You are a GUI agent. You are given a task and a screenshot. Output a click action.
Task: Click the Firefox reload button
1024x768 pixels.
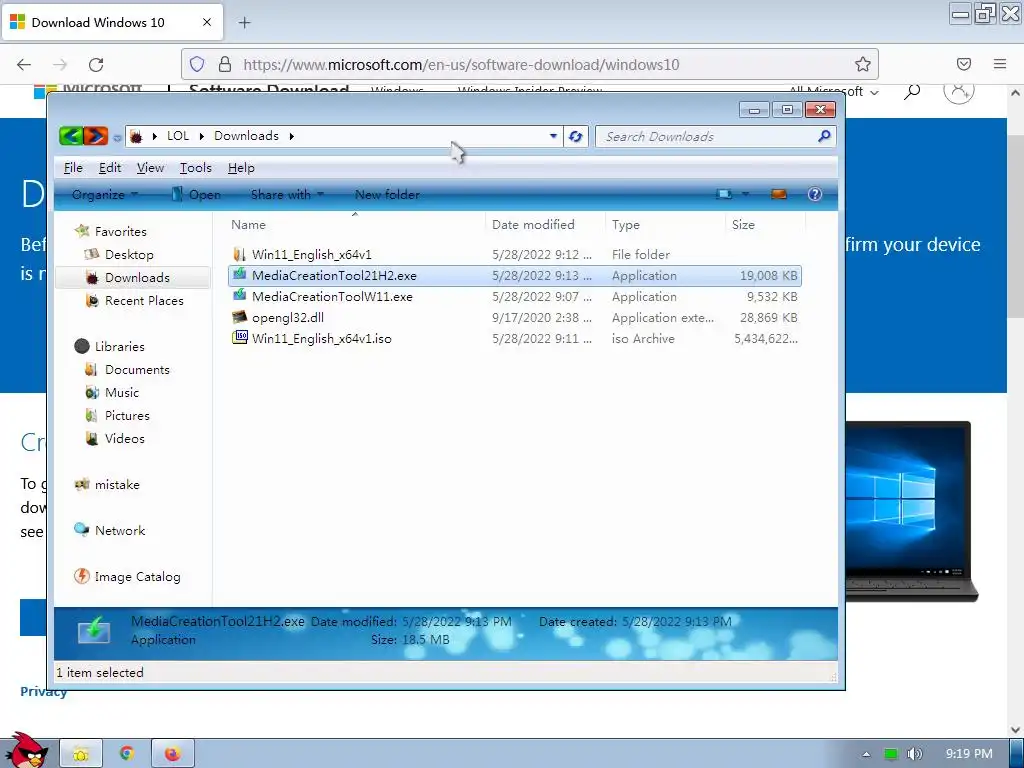pyautogui.click(x=96, y=64)
